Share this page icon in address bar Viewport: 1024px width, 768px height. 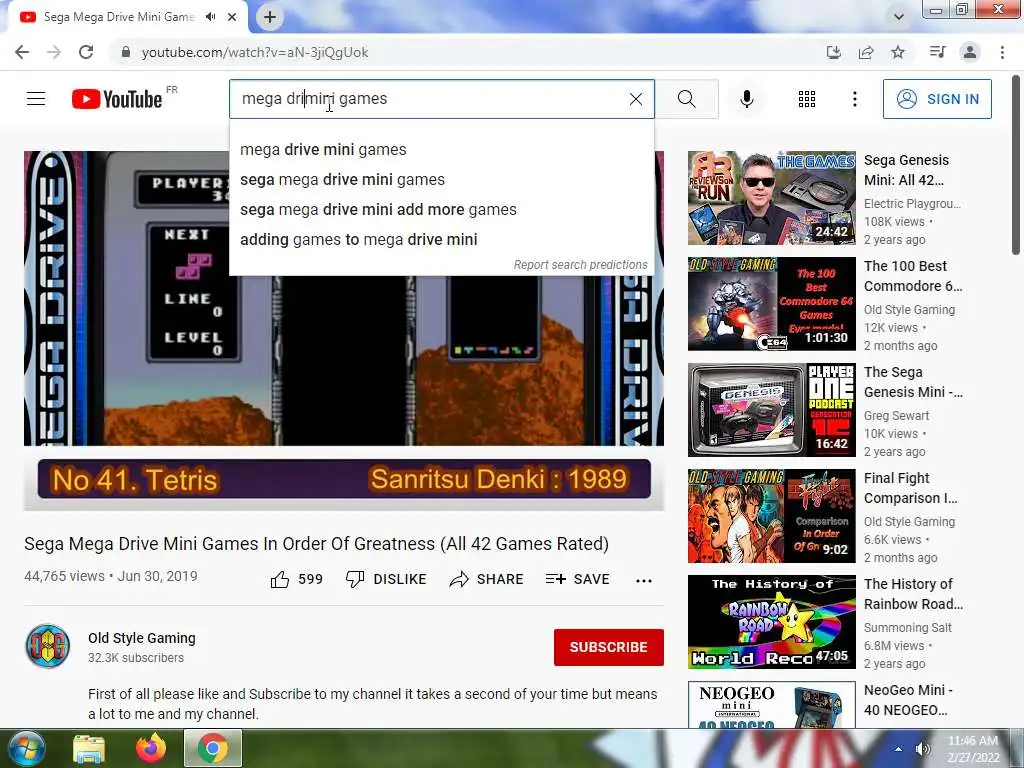click(866, 52)
